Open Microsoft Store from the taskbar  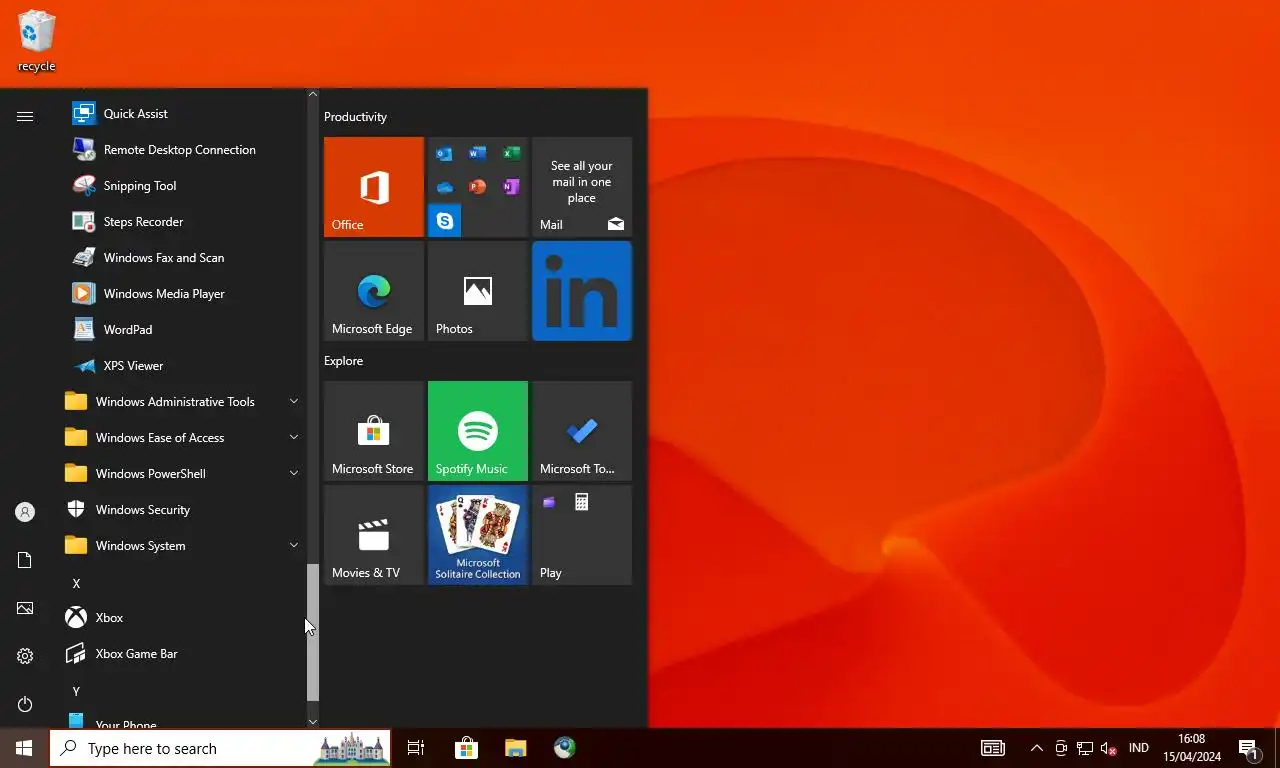pos(466,748)
